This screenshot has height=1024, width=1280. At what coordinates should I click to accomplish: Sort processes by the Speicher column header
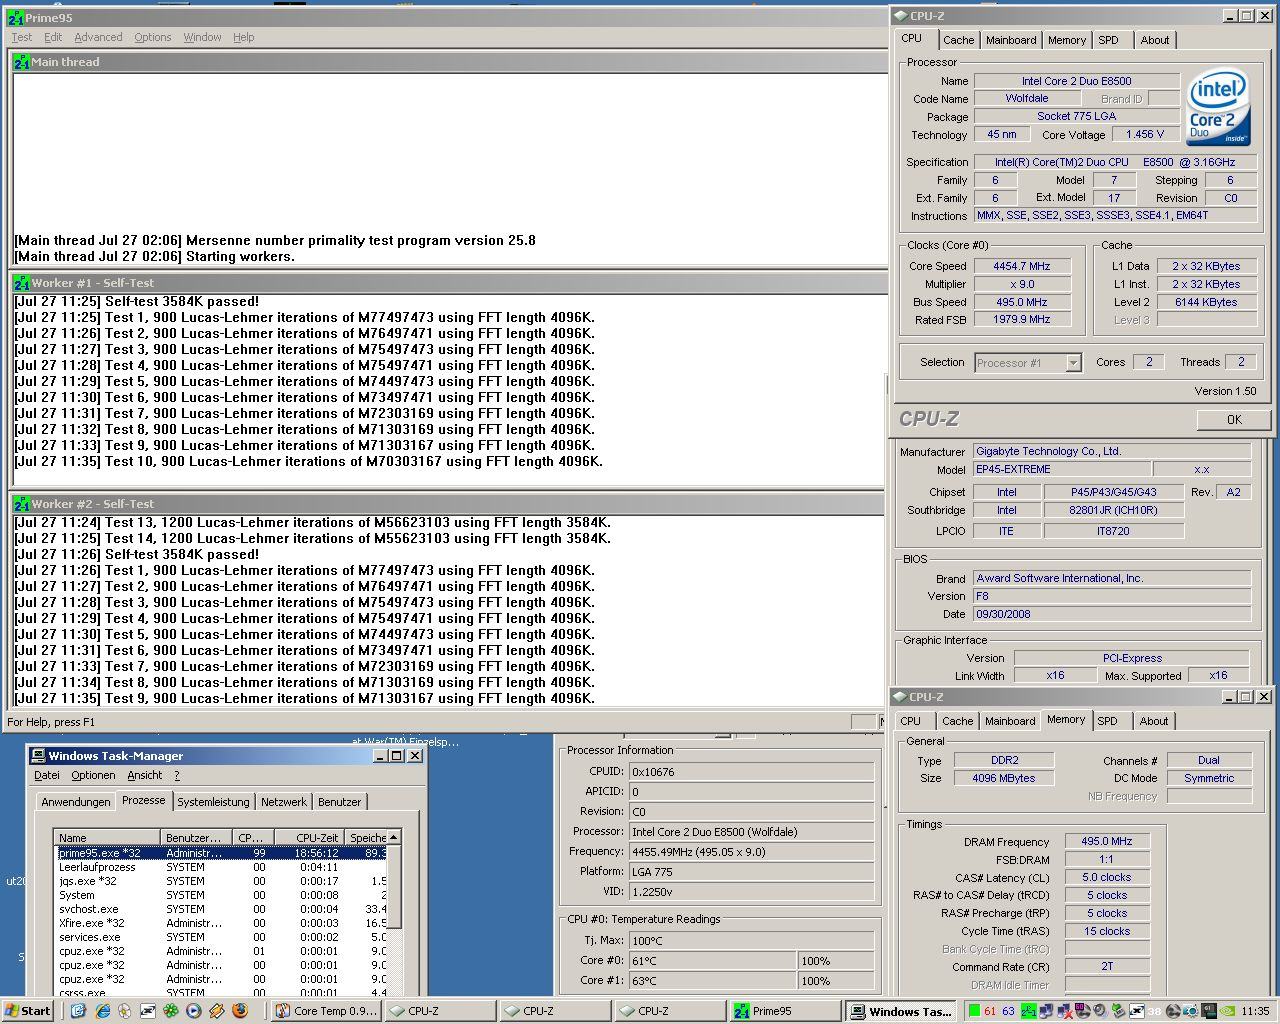click(x=367, y=838)
